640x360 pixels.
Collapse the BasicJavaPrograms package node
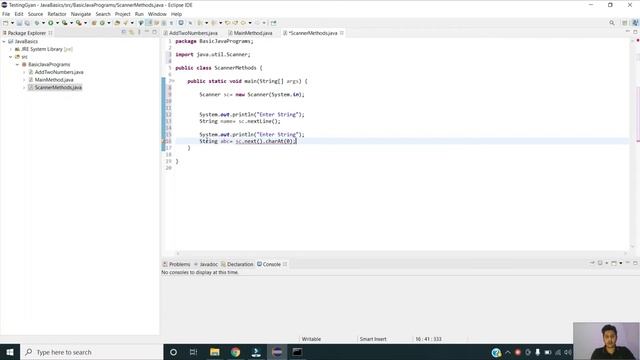click(x=18, y=64)
